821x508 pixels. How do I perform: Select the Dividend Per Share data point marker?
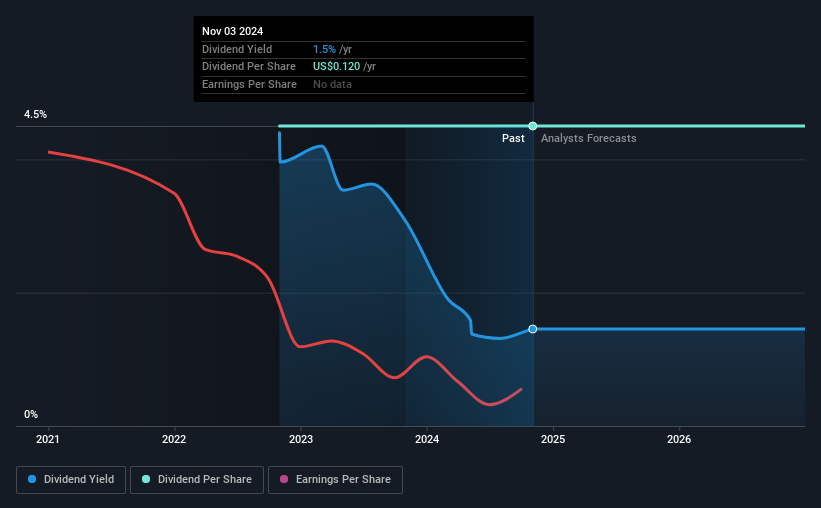(532, 126)
